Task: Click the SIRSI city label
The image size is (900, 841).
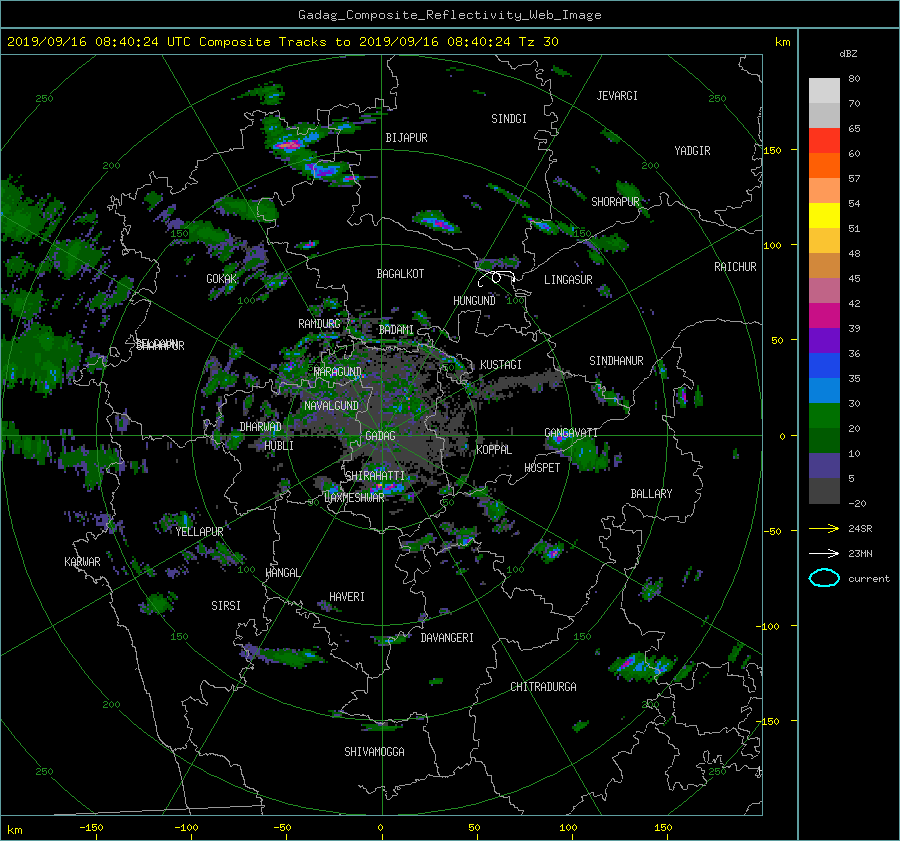Action: click(226, 606)
